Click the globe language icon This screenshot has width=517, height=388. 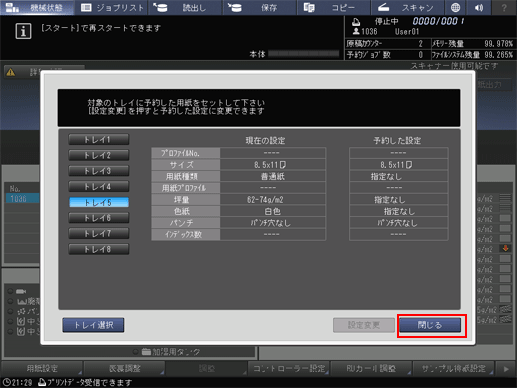click(x=455, y=7)
